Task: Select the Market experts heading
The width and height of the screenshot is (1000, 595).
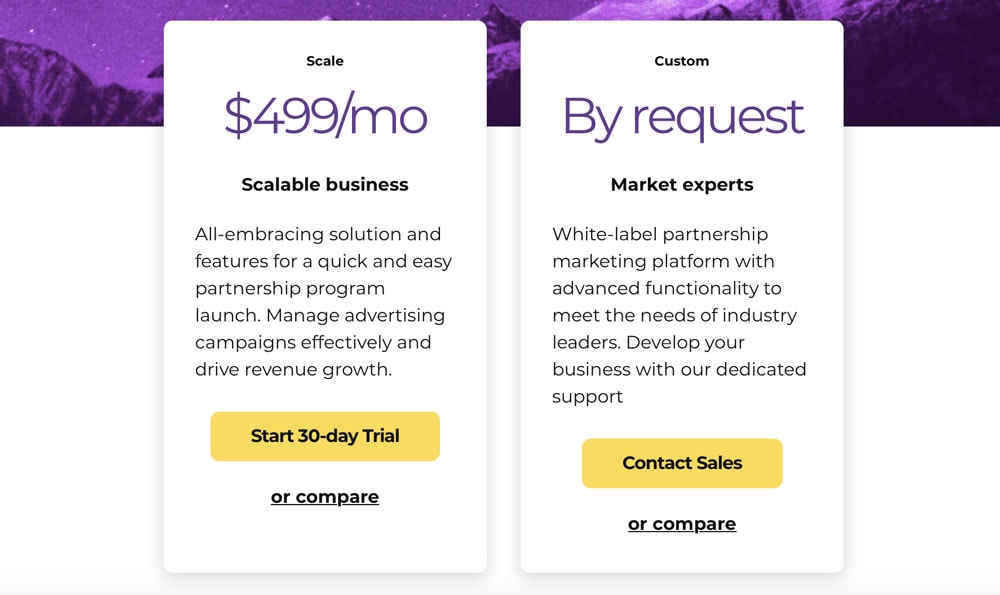Action: (682, 184)
